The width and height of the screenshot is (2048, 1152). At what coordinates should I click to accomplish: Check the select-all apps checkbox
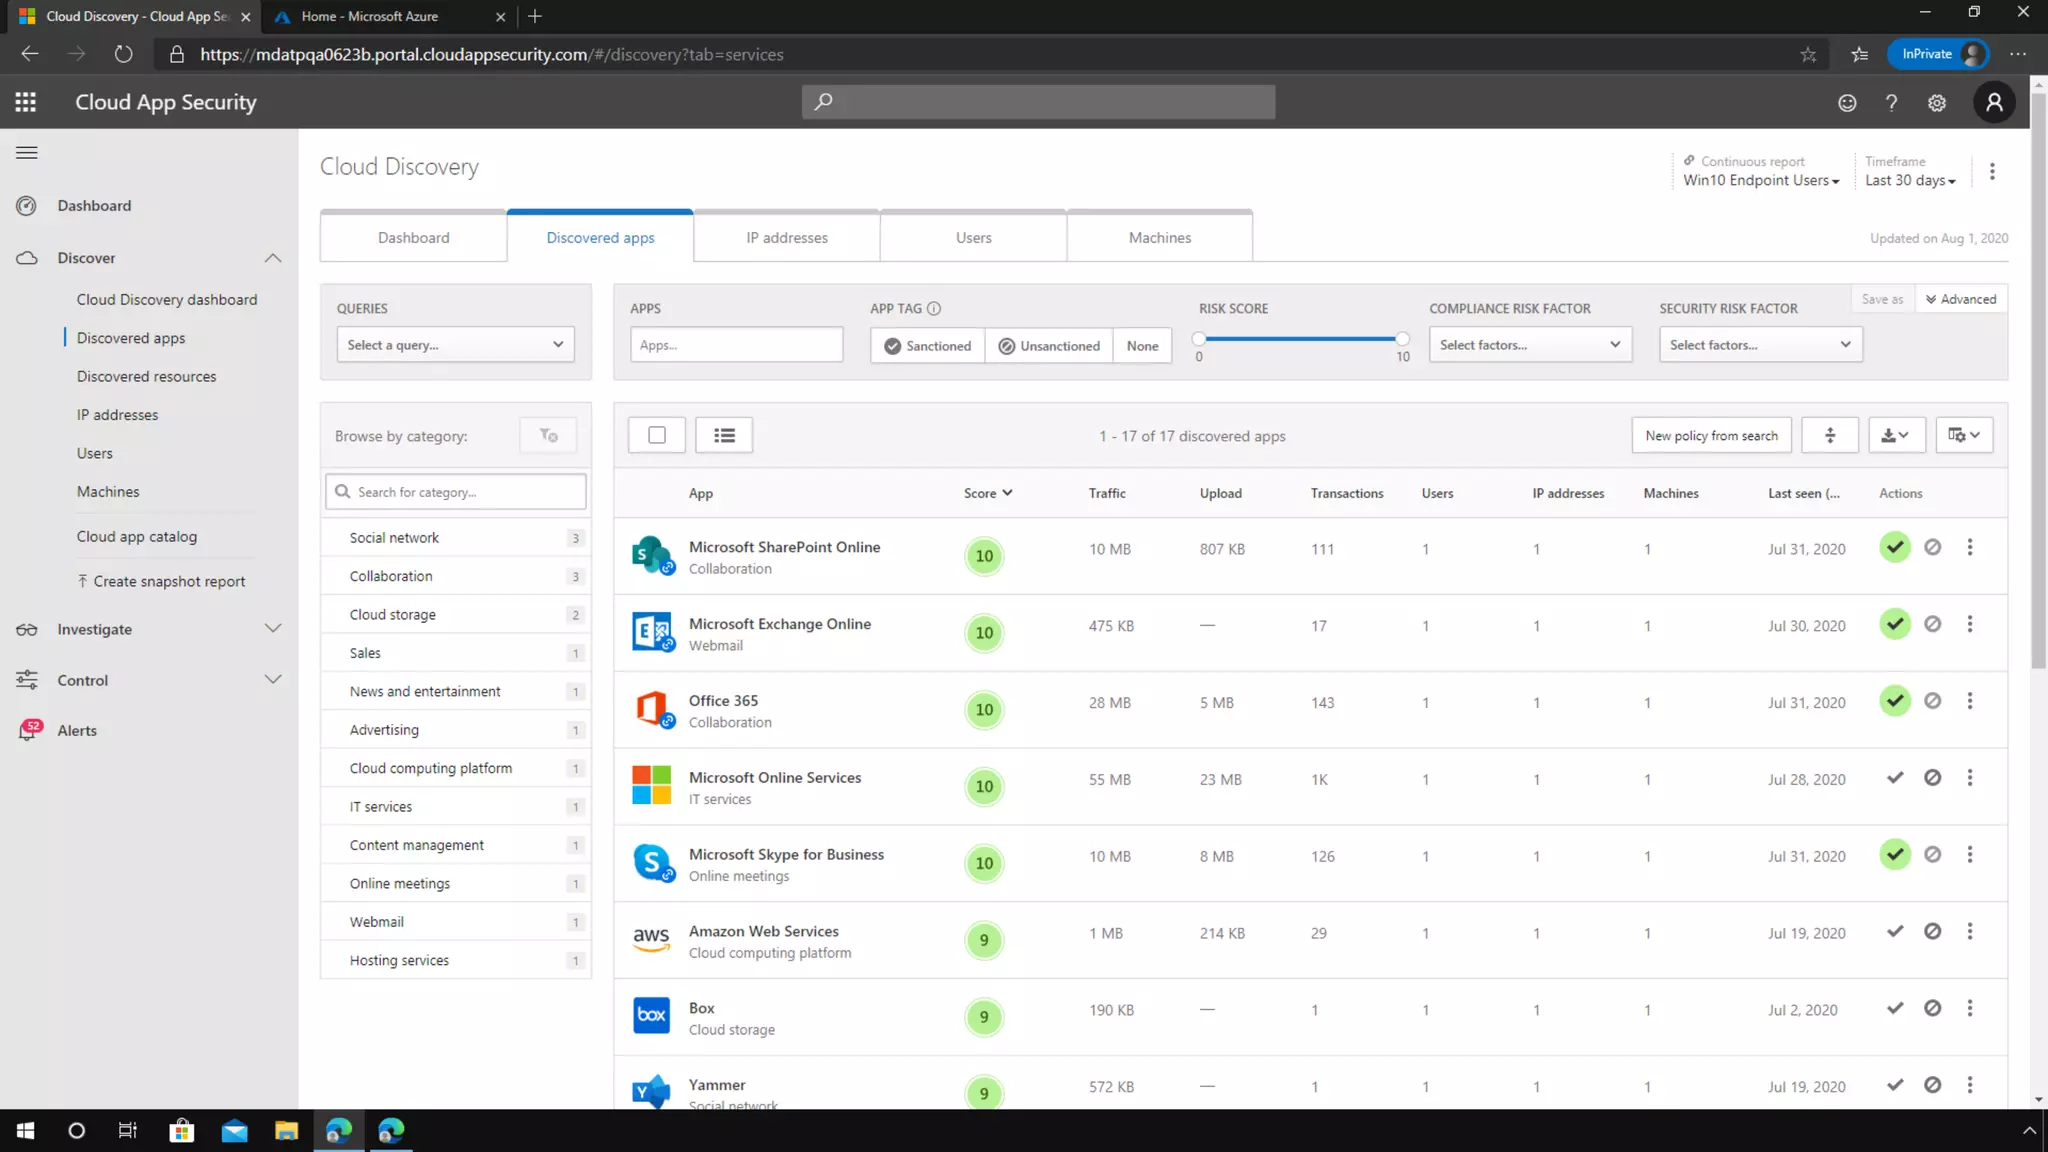tap(657, 435)
